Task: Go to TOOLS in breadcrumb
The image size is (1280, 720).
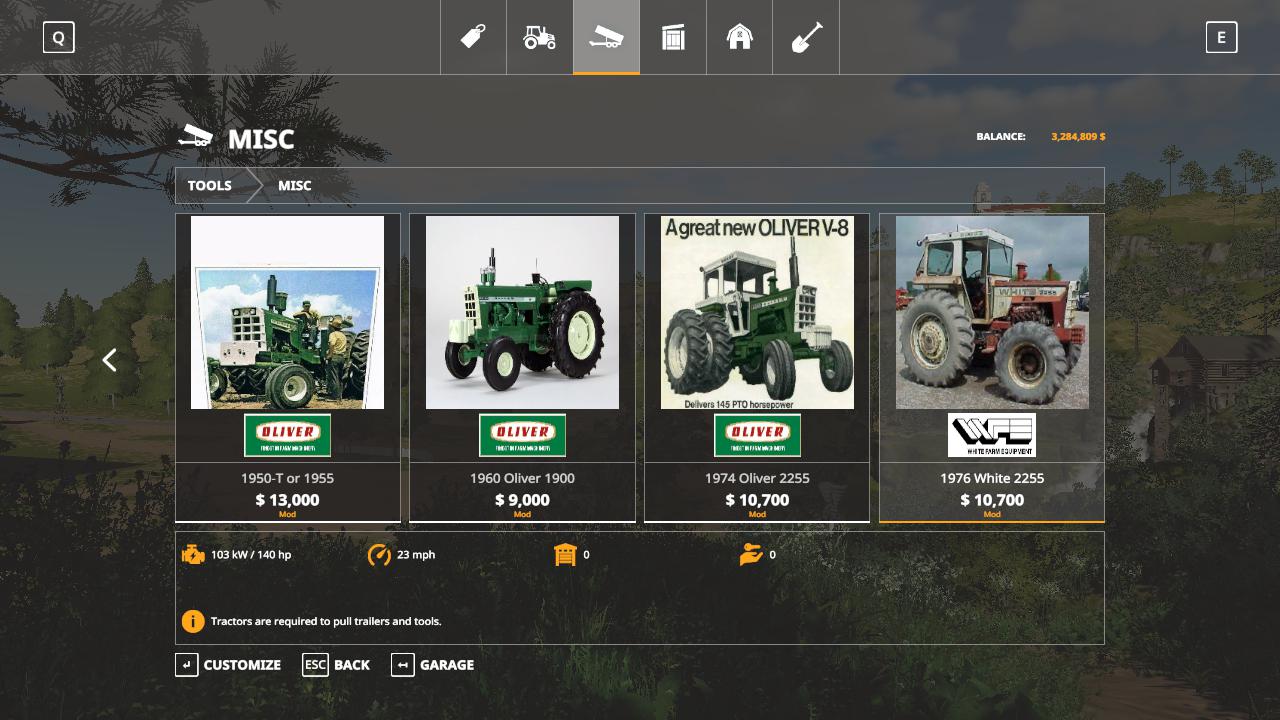Action: click(210, 186)
